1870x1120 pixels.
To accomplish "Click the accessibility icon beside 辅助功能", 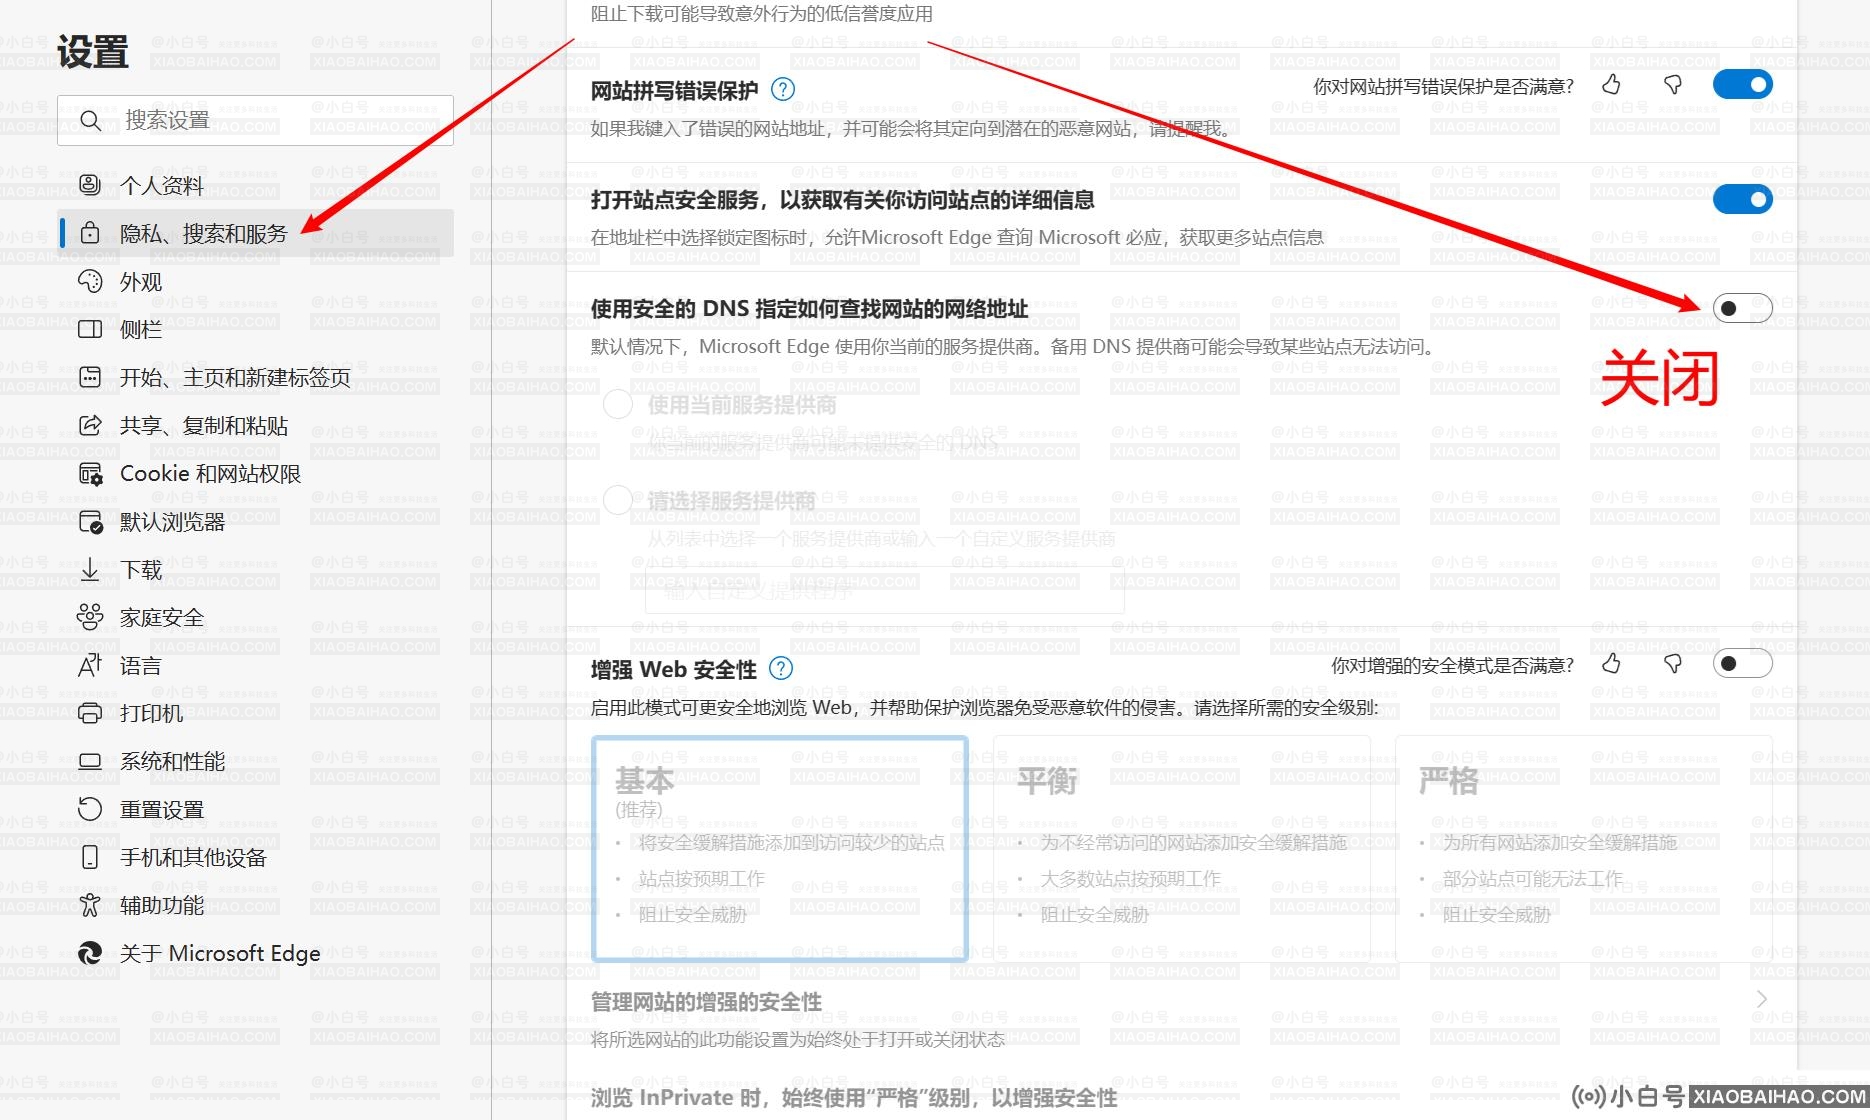I will [90, 905].
